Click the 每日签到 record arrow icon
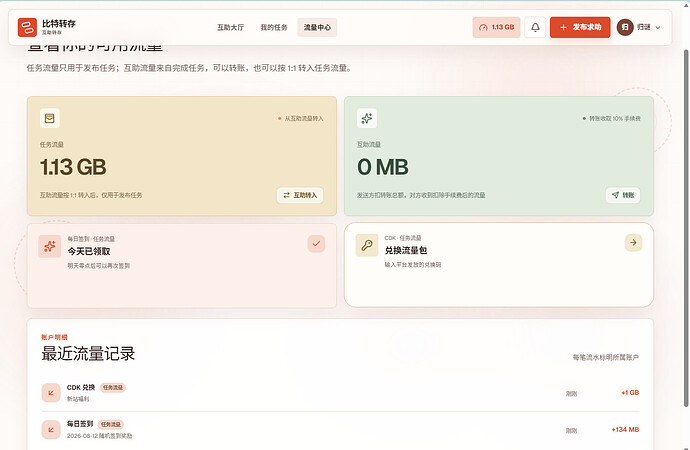This screenshot has width=690, height=450. 51,430
